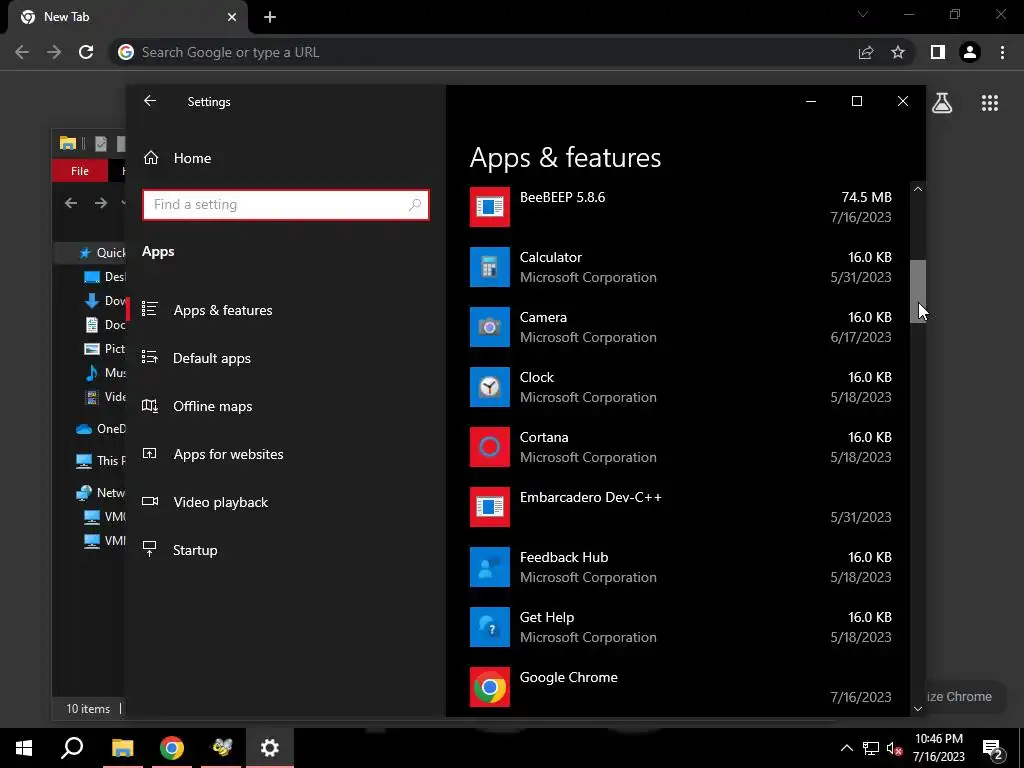
Task: Open the Chrome profile avatar
Action: coord(970,52)
